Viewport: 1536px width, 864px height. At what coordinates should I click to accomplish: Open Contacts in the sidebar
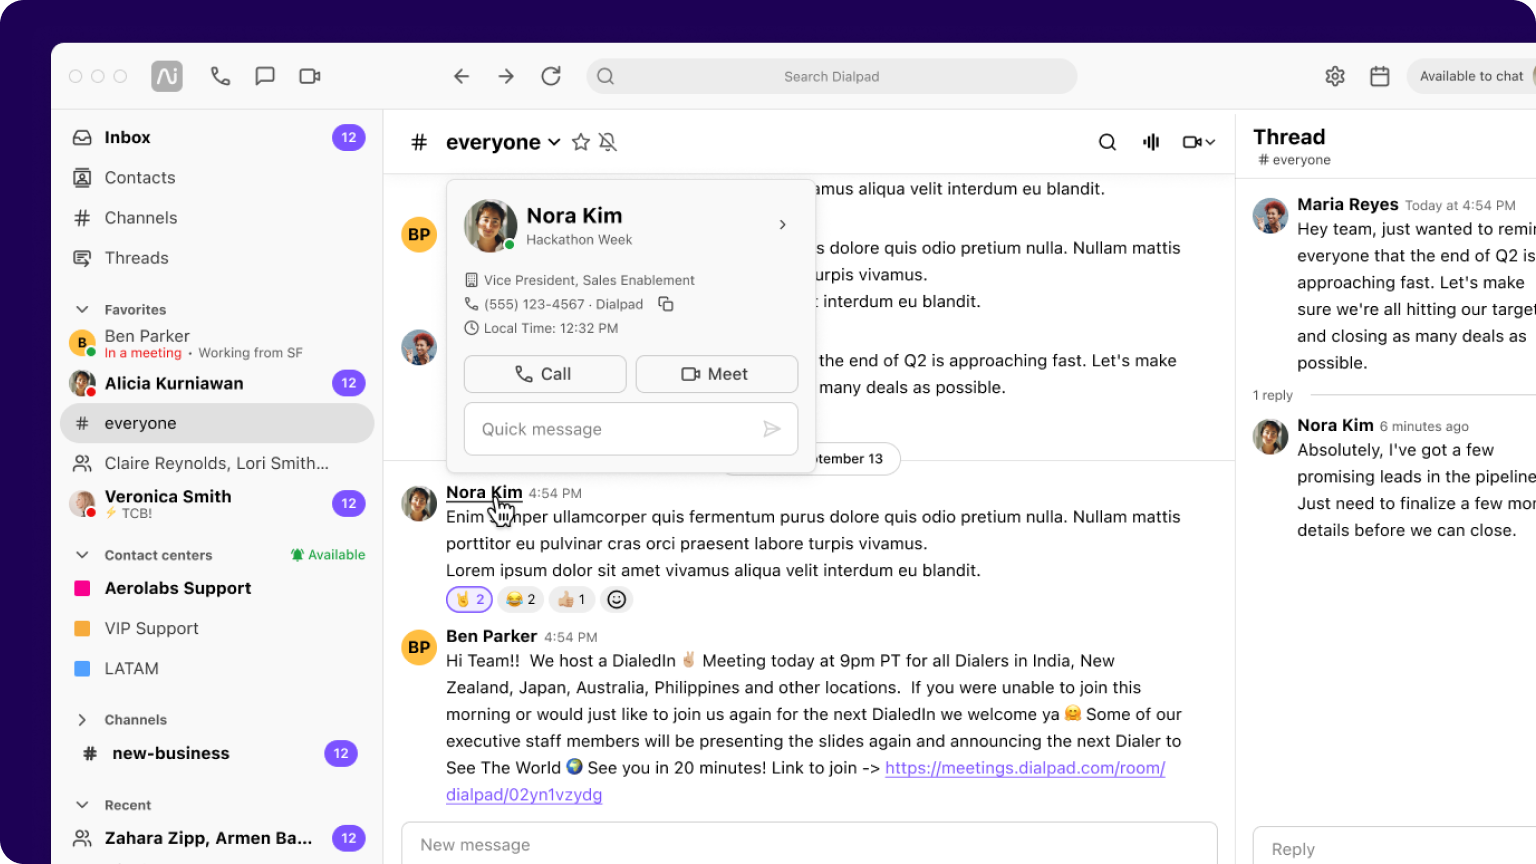tap(217, 178)
